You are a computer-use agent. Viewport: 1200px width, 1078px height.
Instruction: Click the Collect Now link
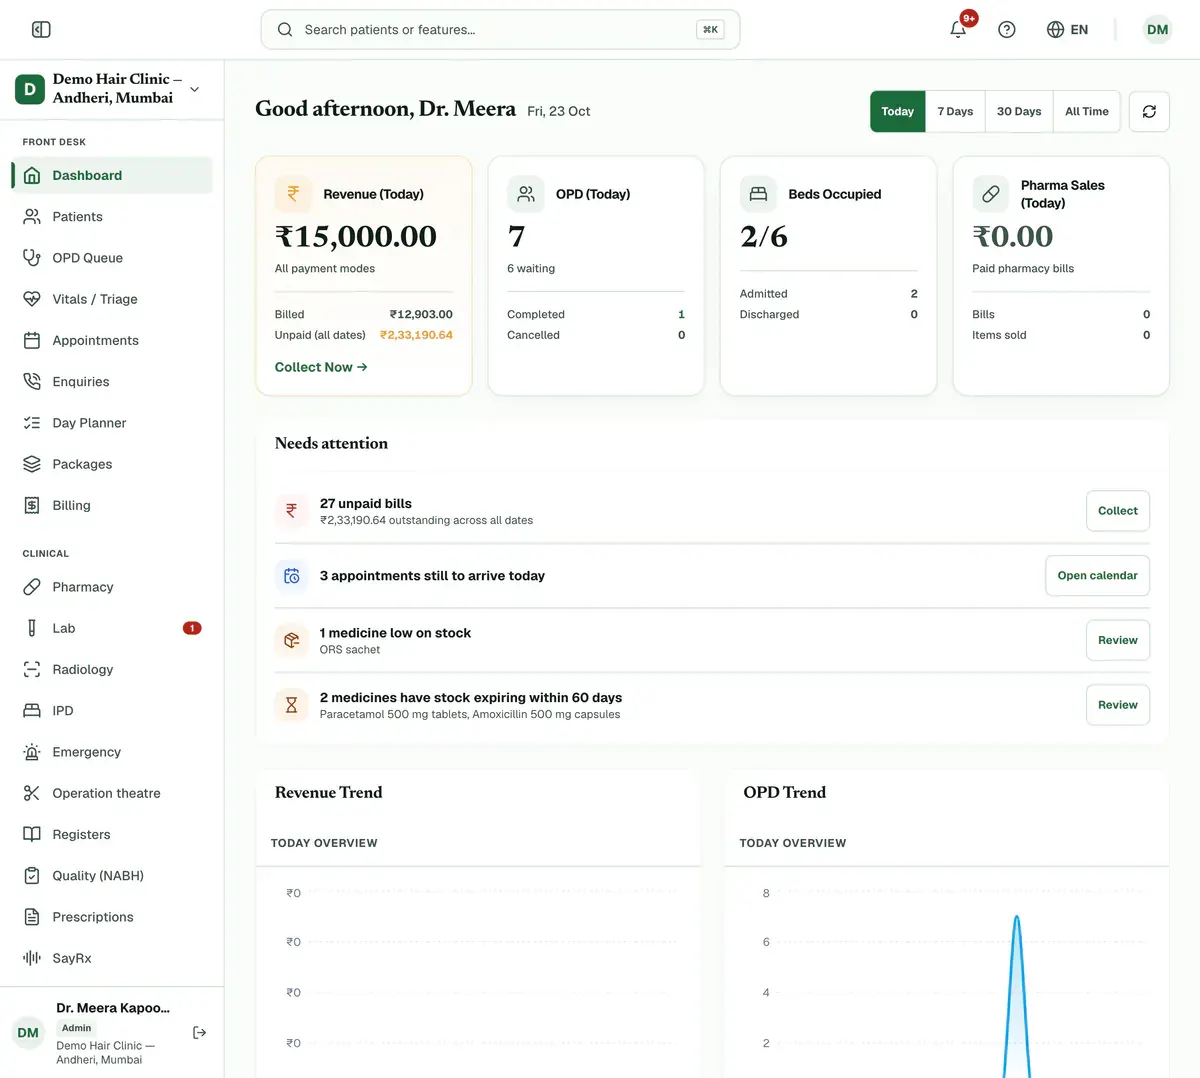321,367
